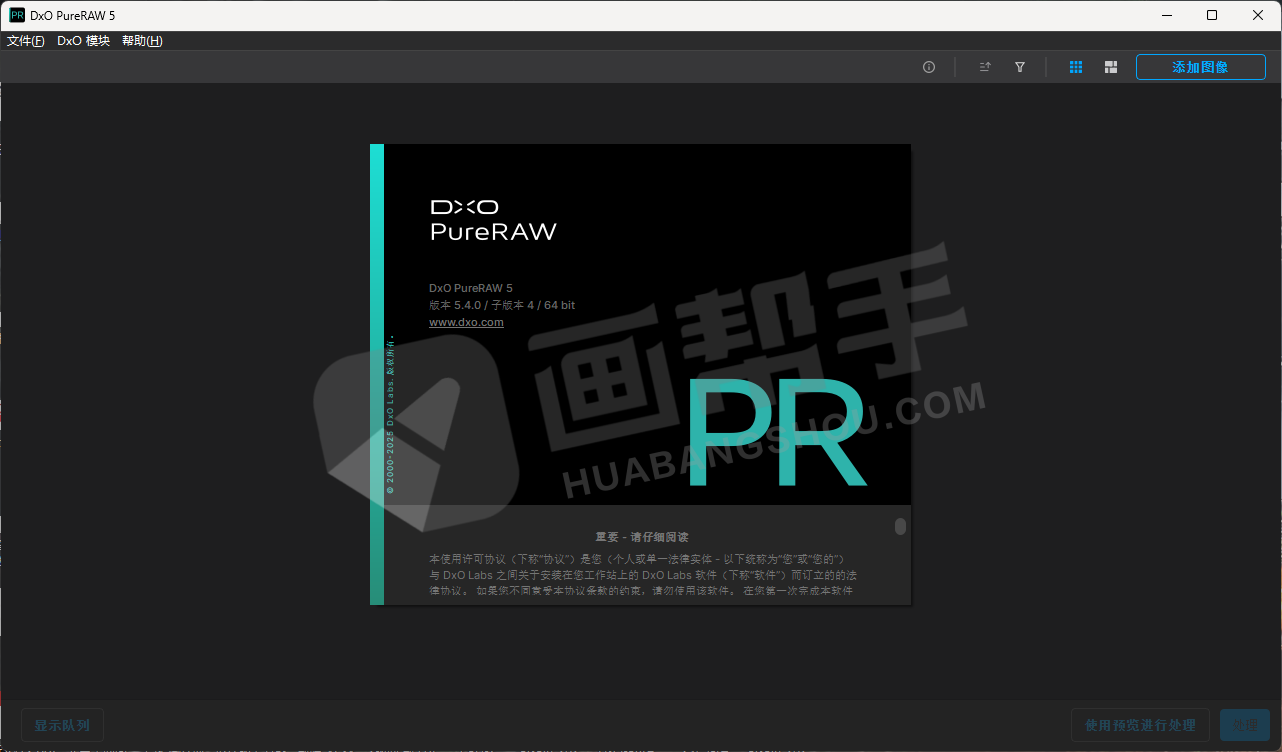This screenshot has width=1282, height=752.
Task: Click the blue process button at bottom right
Action: [x=1244, y=725]
